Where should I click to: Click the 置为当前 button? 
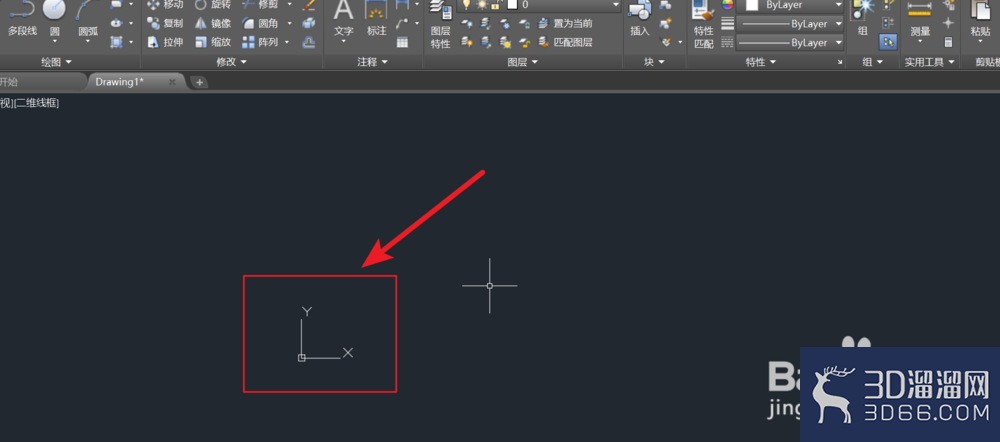pos(566,24)
